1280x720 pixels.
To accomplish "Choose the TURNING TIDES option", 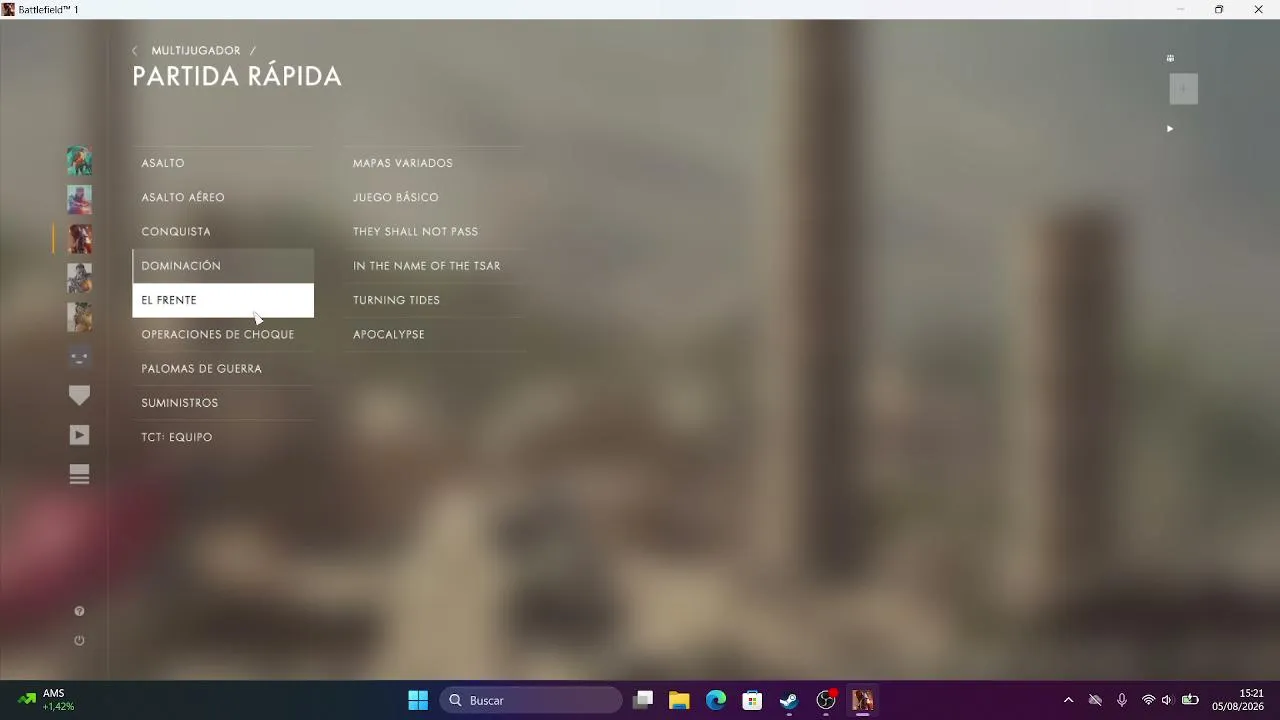I will [x=434, y=300].
